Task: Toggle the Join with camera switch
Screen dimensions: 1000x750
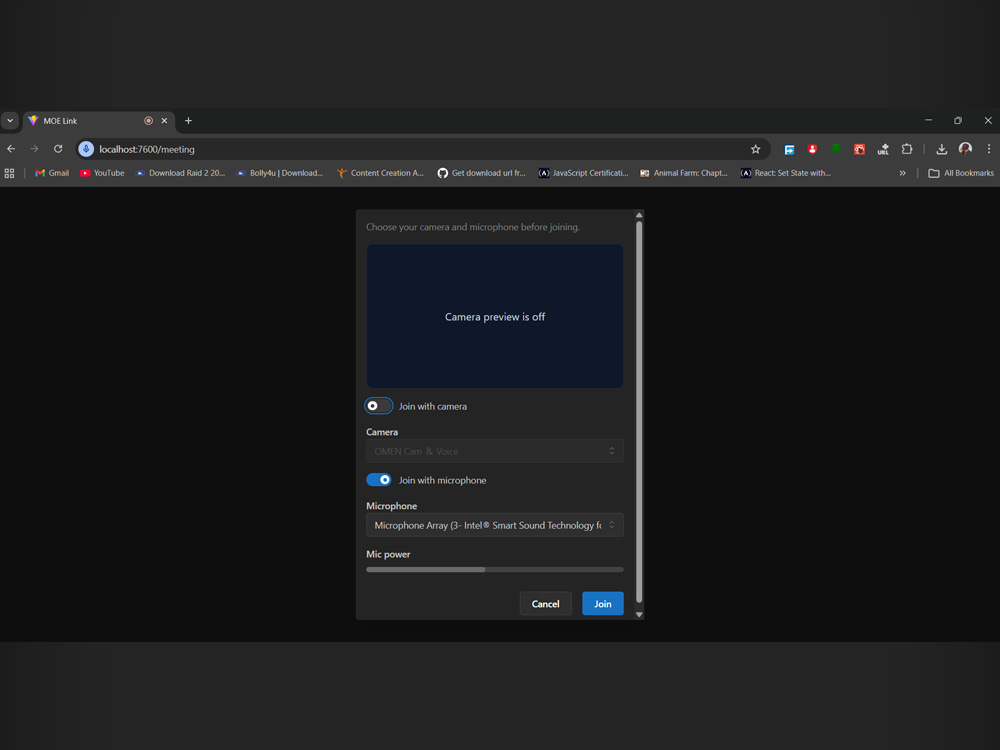Action: [378, 406]
